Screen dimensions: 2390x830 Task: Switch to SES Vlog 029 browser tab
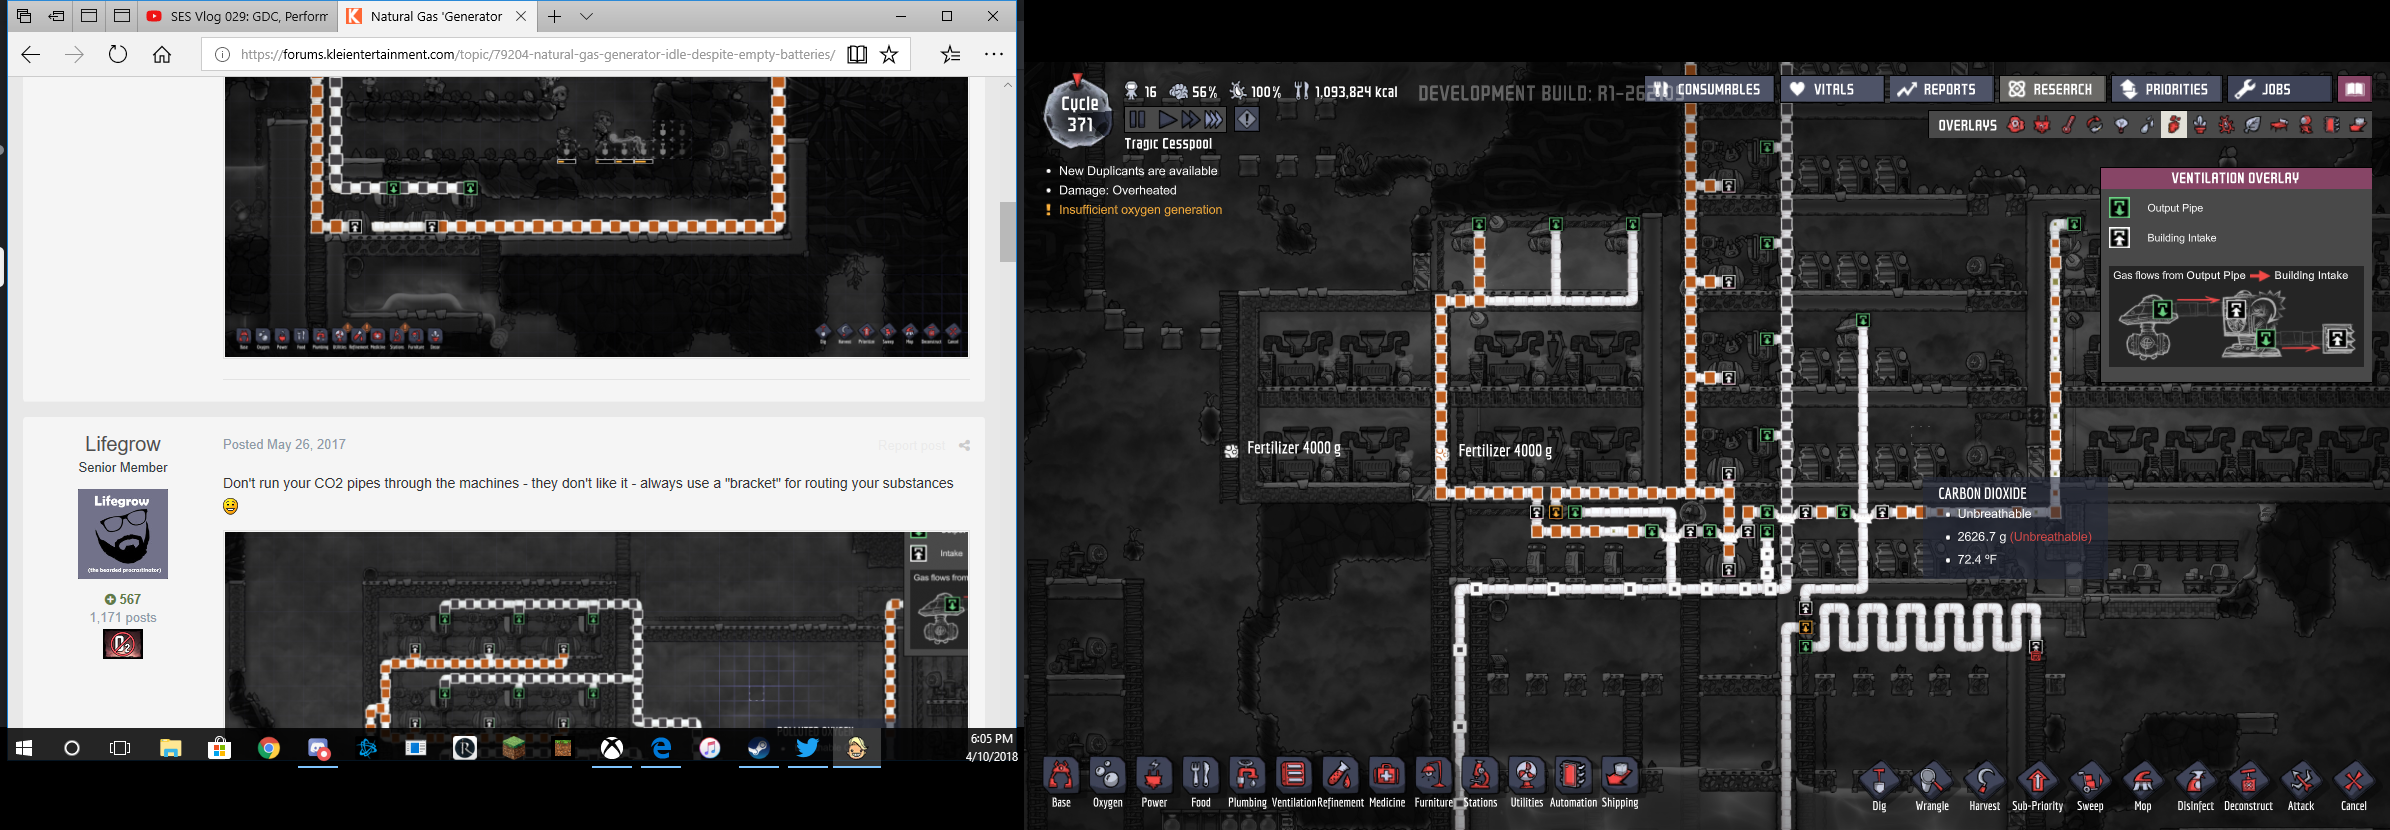[x=237, y=16]
